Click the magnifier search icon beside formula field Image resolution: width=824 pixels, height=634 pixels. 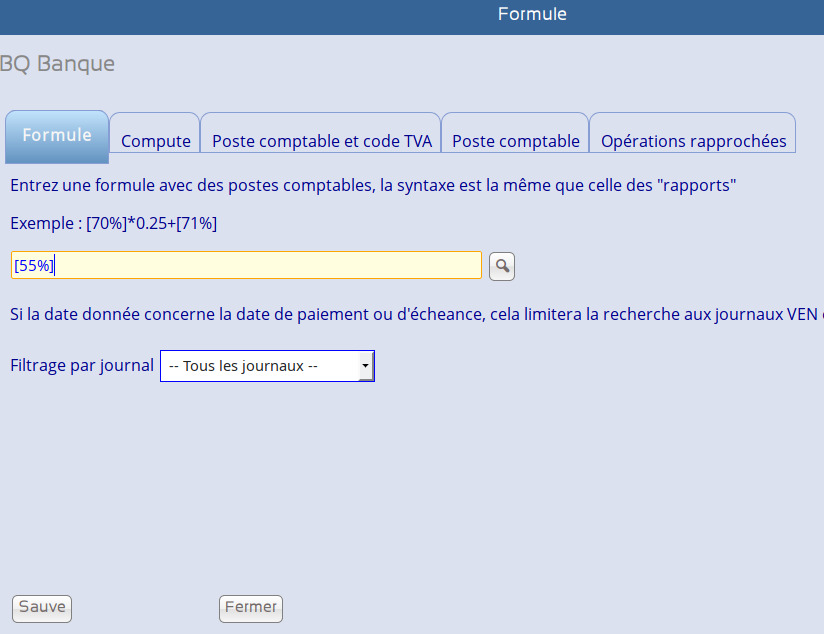pos(502,266)
